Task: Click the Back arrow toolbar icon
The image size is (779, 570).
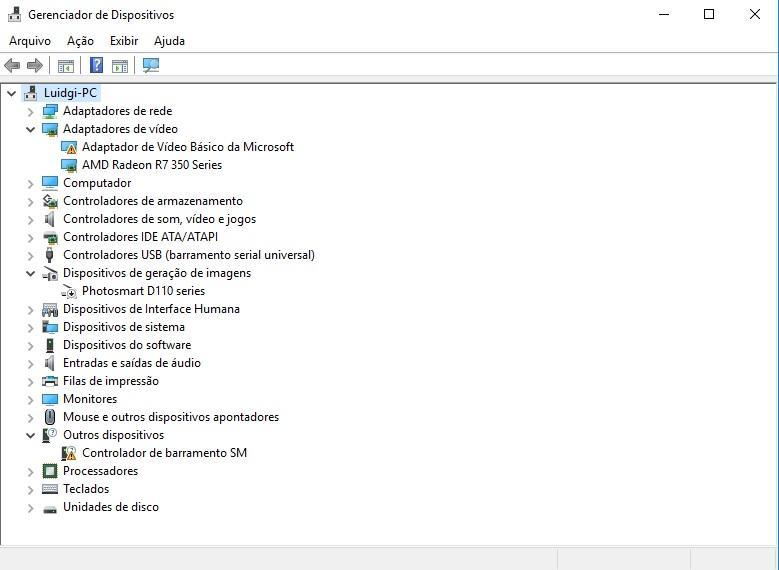Action: tap(12, 65)
